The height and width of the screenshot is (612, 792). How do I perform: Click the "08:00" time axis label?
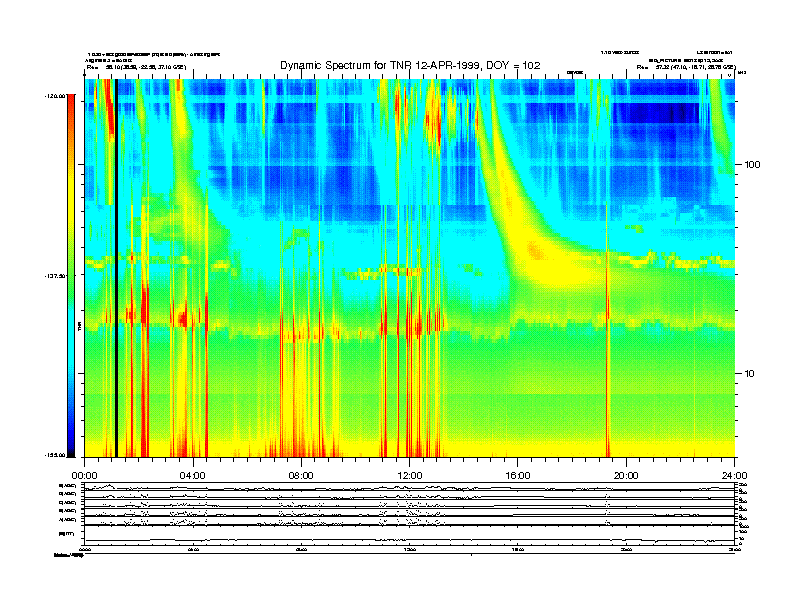click(301, 476)
